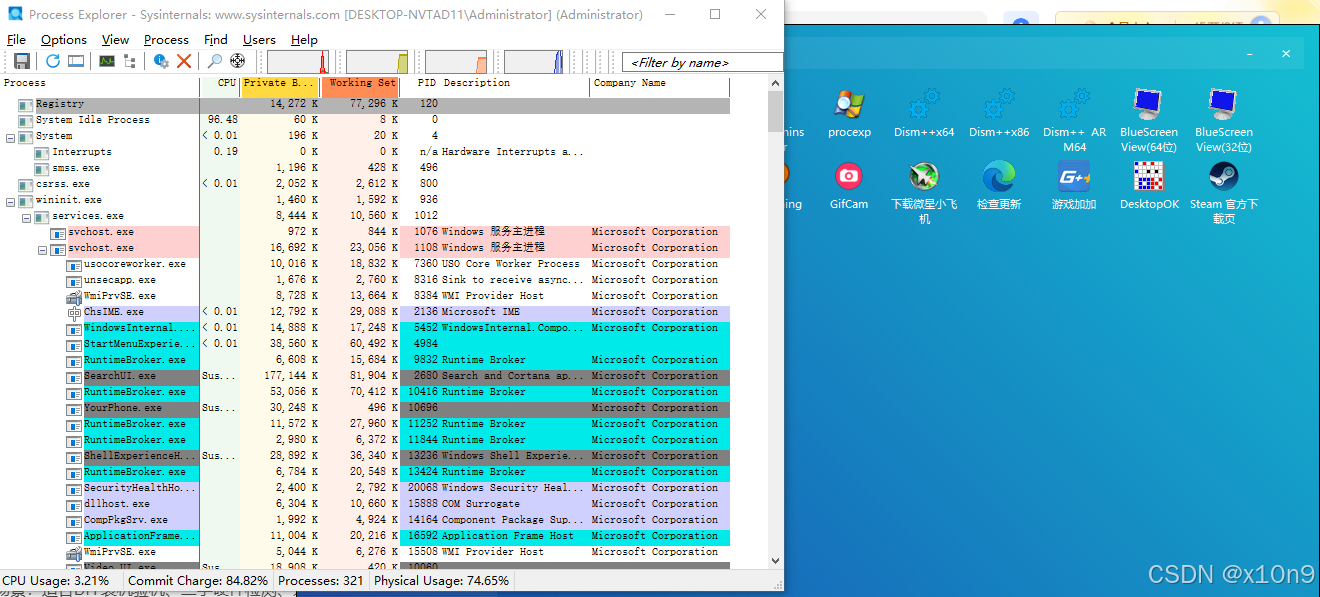Open BlueScreenView(32位) launcher icon
Image resolution: width=1320 pixels, height=597 pixels.
click(1223, 120)
